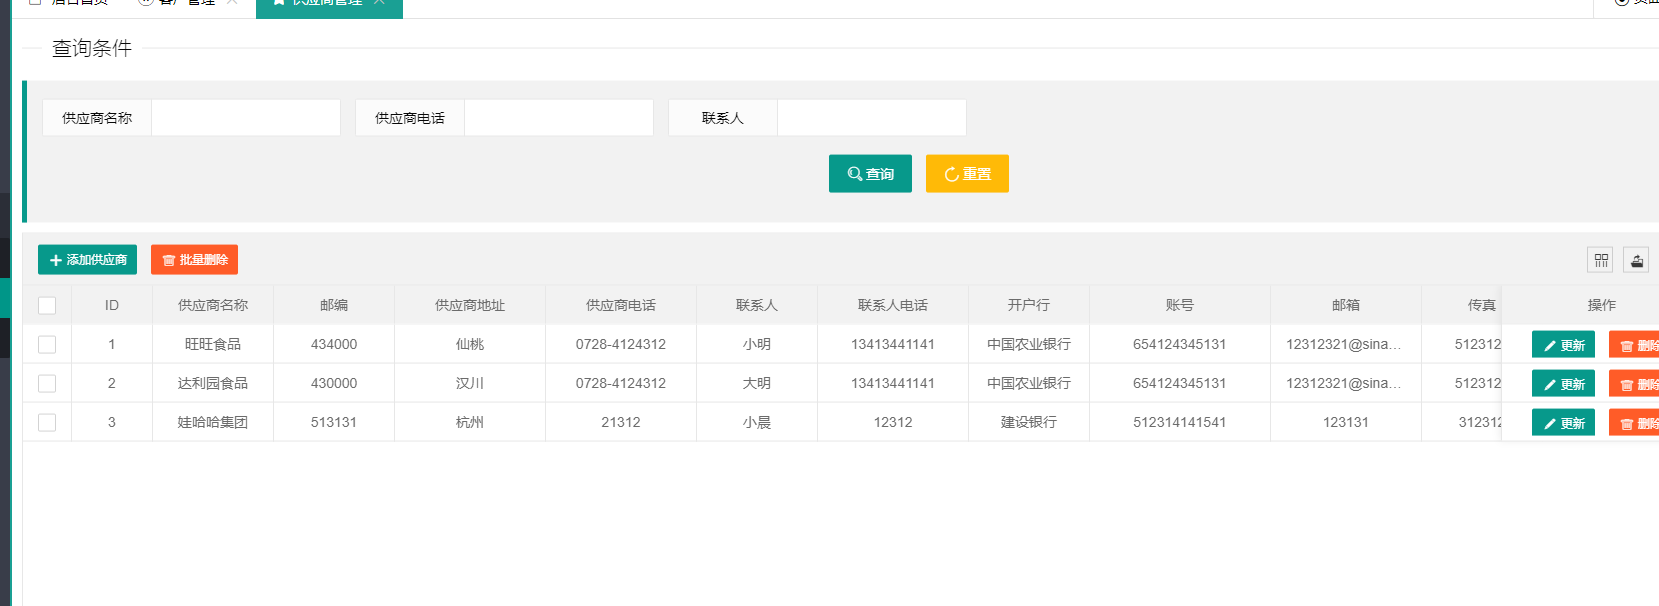The width and height of the screenshot is (1659, 606).
Task: Click 更新 for 娃哈哈集团 row
Action: pyautogui.click(x=1563, y=423)
